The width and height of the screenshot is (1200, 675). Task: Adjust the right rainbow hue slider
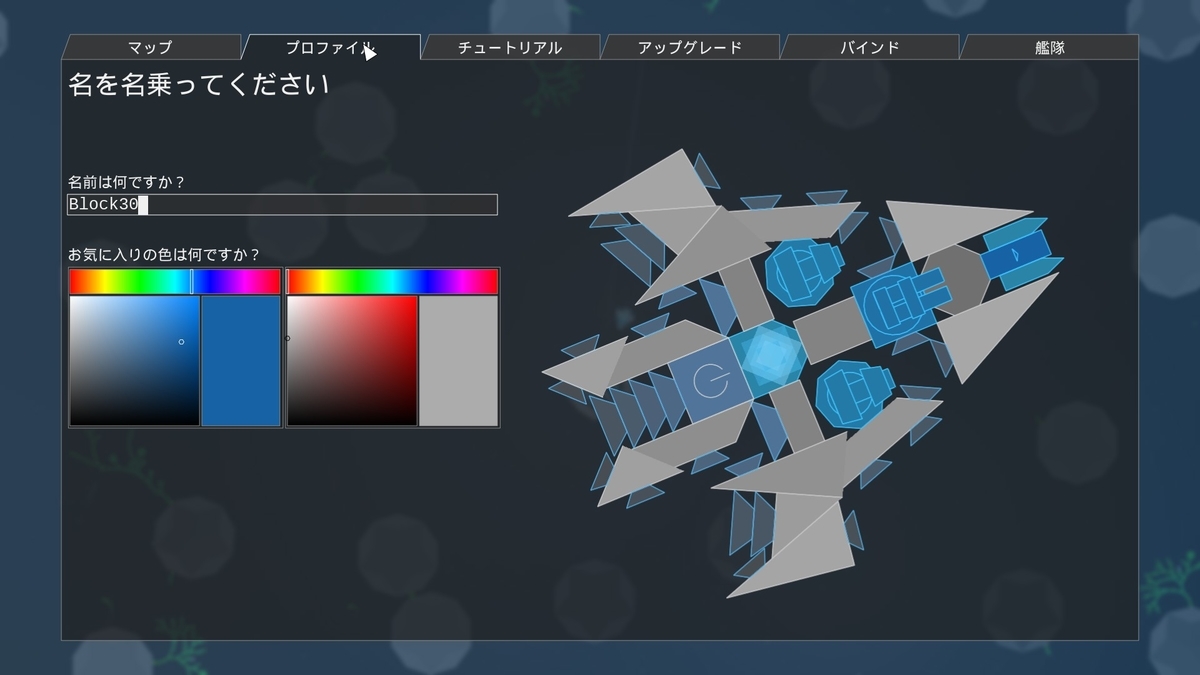[392, 281]
